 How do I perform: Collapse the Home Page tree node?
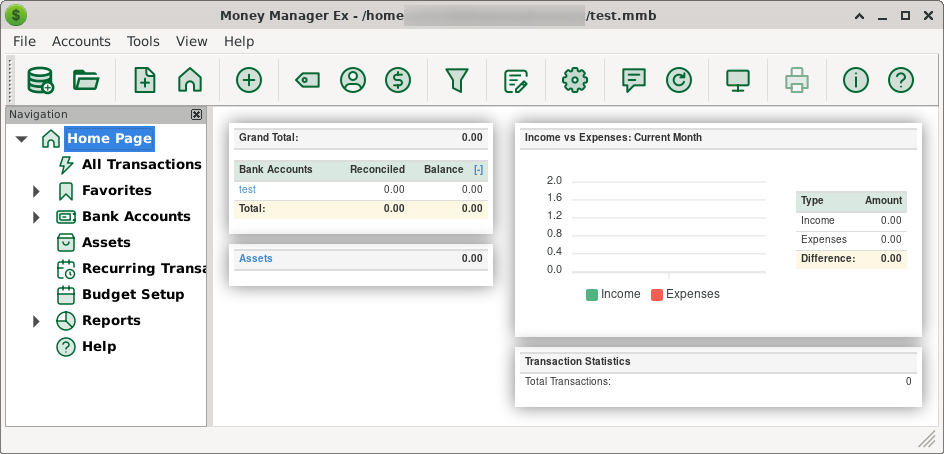tap(22, 138)
